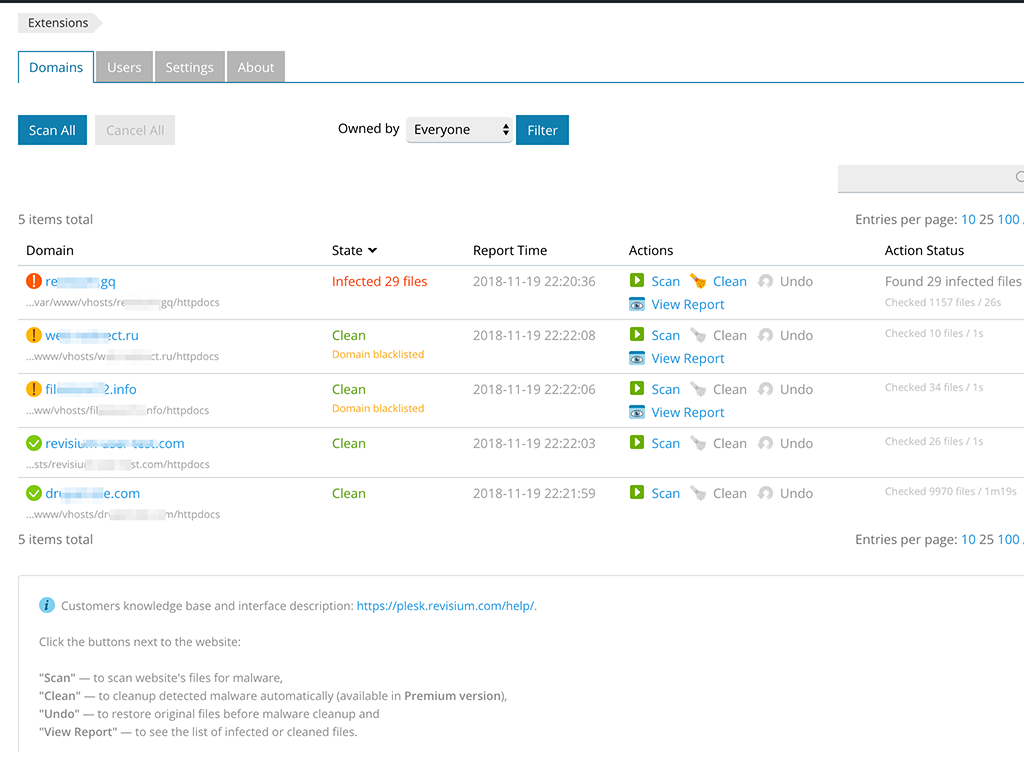Click the View Report eye icon, first row
This screenshot has height=768, width=1024.
637,304
